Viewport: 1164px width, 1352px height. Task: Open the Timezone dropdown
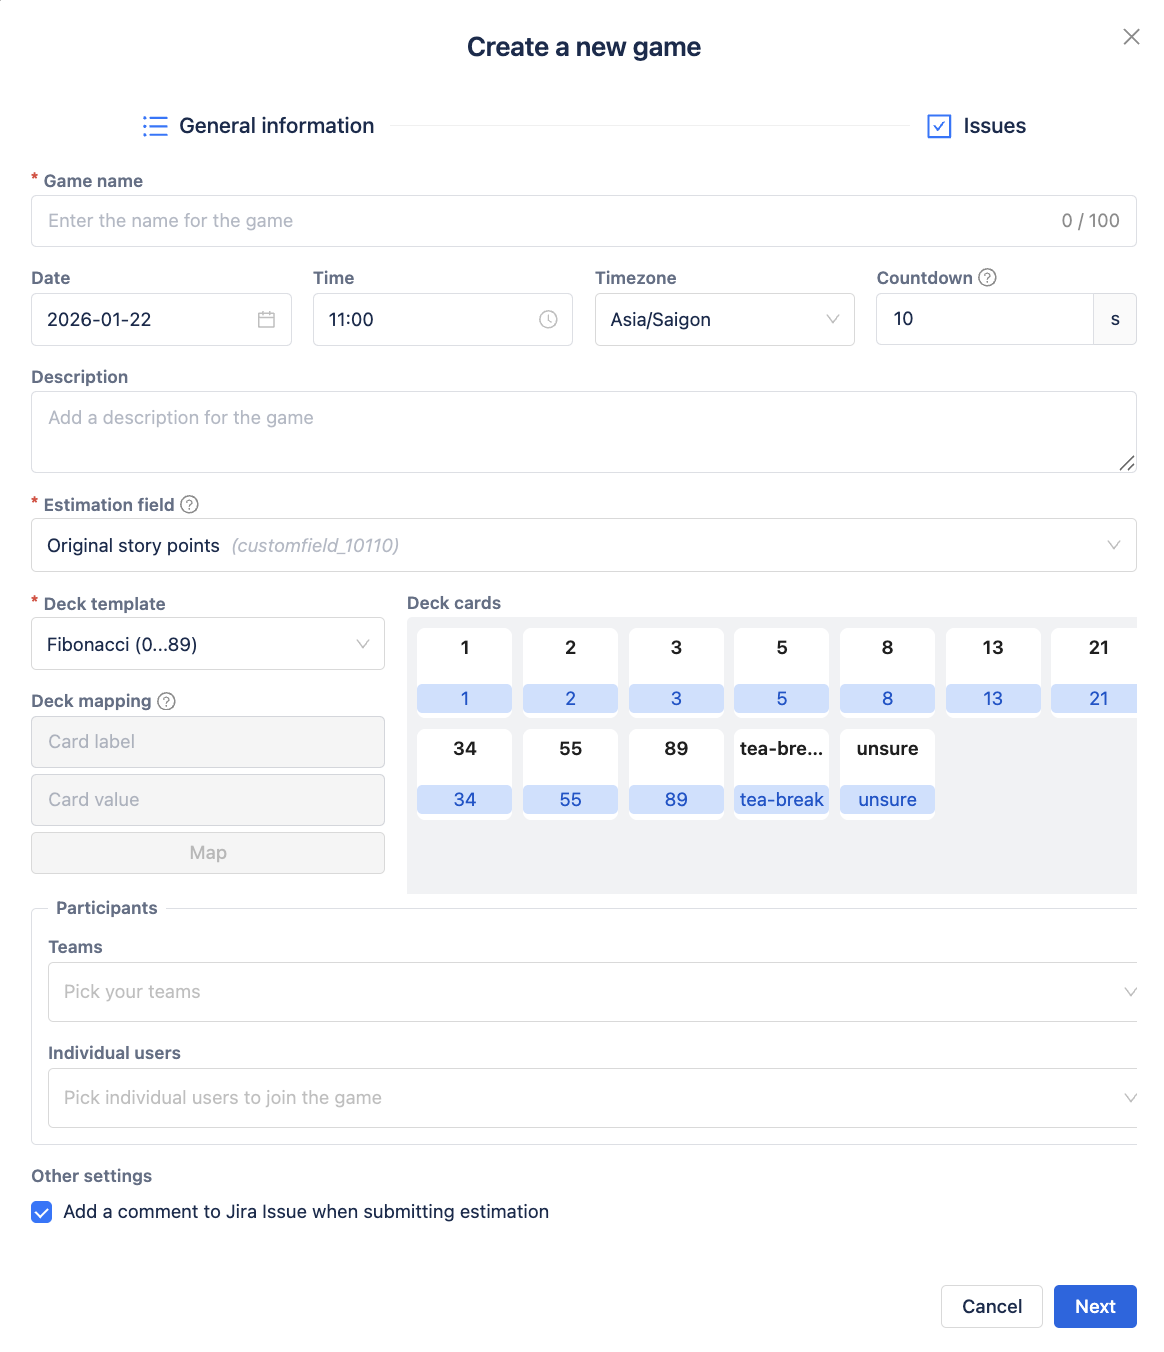(x=724, y=320)
